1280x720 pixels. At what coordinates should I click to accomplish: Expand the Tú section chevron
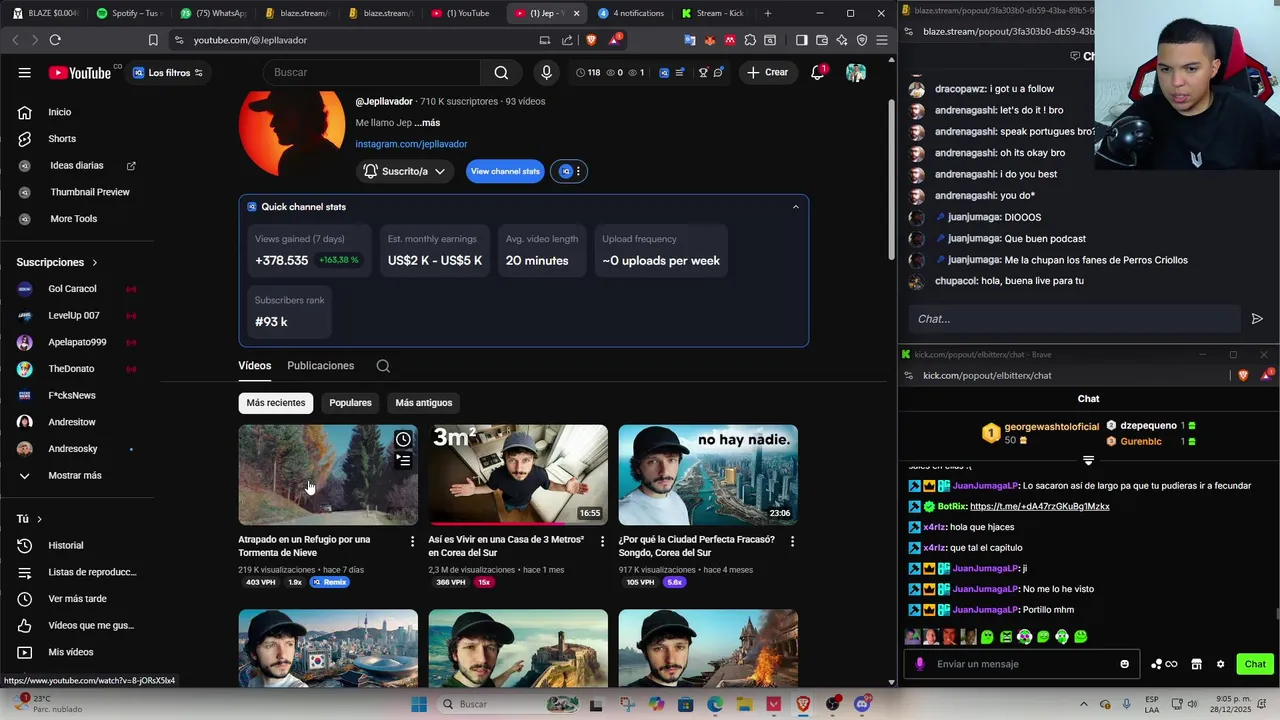39,519
